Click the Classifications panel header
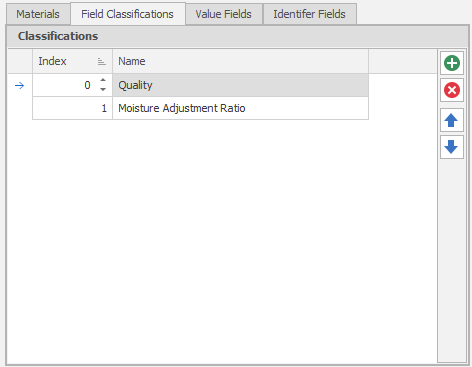This screenshot has height=367, width=472. (x=237, y=36)
